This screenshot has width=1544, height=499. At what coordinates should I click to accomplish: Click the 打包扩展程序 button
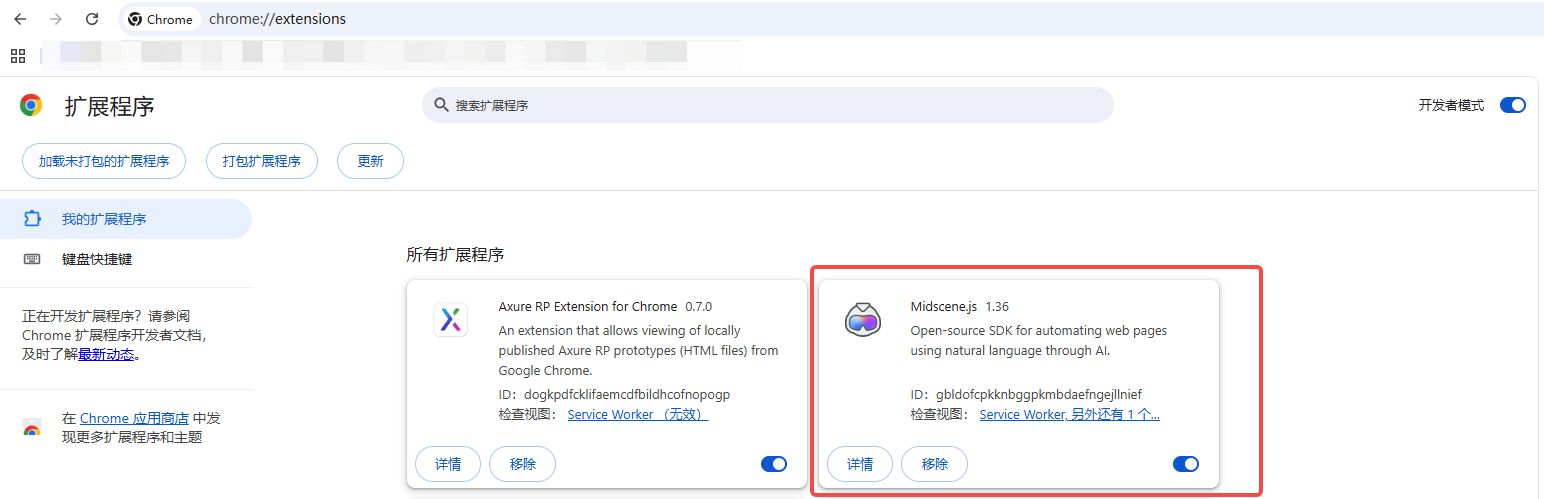tap(262, 161)
